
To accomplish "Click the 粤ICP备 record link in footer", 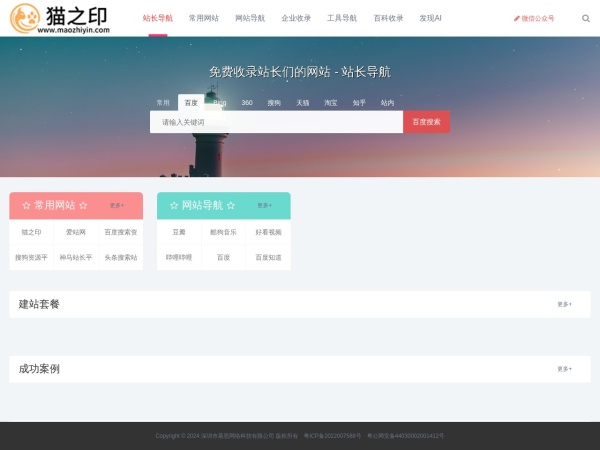I will (x=332, y=436).
